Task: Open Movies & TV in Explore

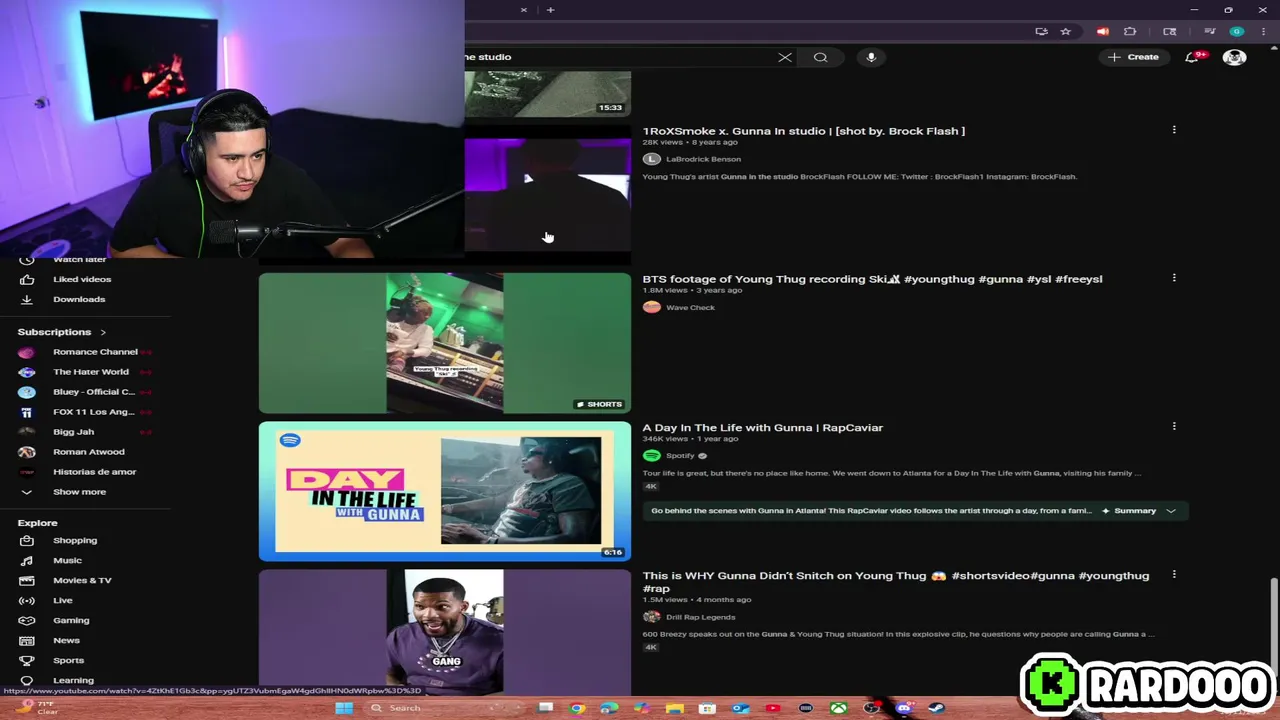Action: coord(82,581)
